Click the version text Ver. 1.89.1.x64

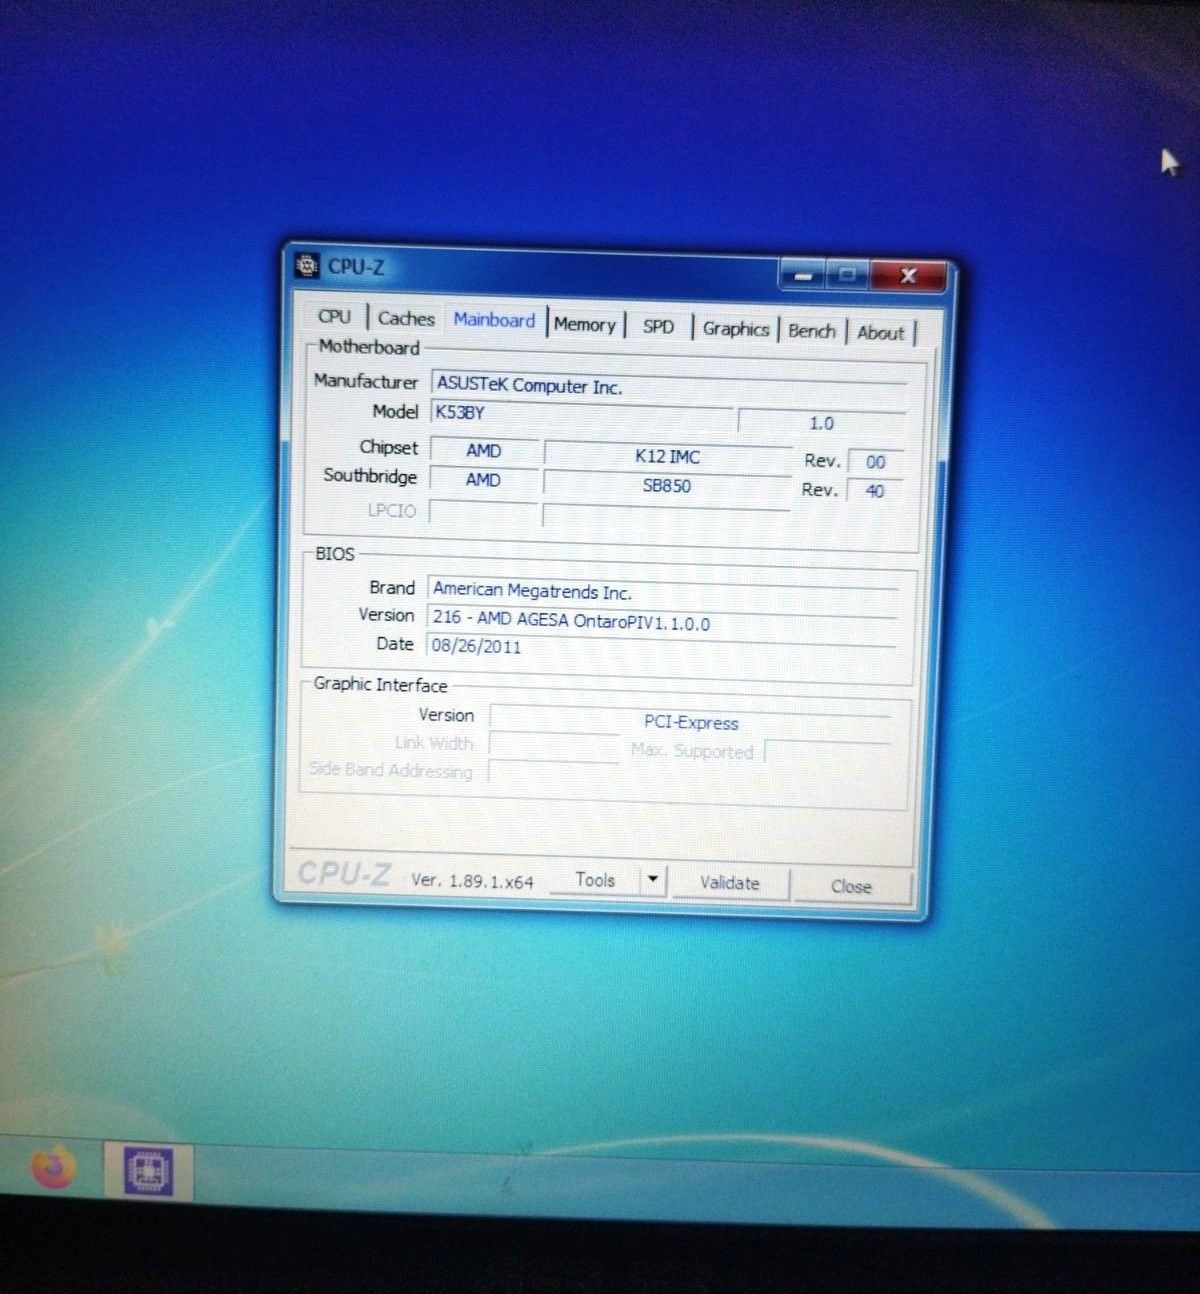coord(472,881)
